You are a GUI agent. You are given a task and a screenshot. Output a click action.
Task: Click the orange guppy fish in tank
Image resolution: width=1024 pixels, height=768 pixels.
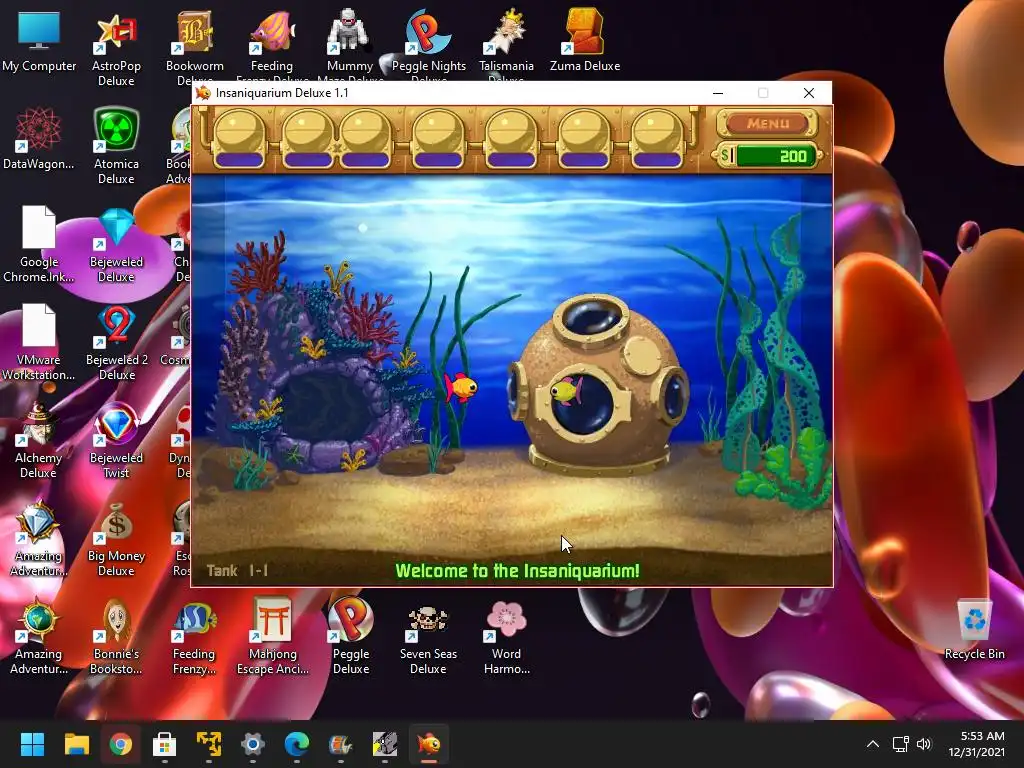tap(460, 387)
